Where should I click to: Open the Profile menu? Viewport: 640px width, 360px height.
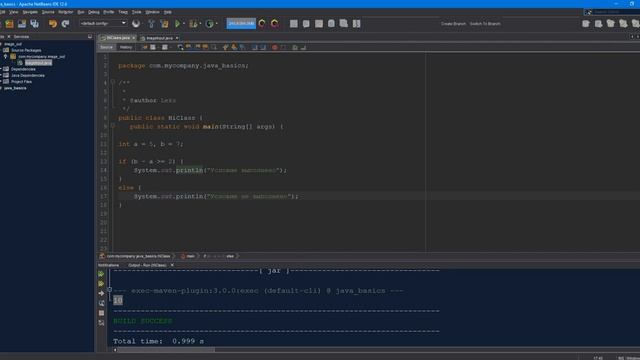(109, 12)
